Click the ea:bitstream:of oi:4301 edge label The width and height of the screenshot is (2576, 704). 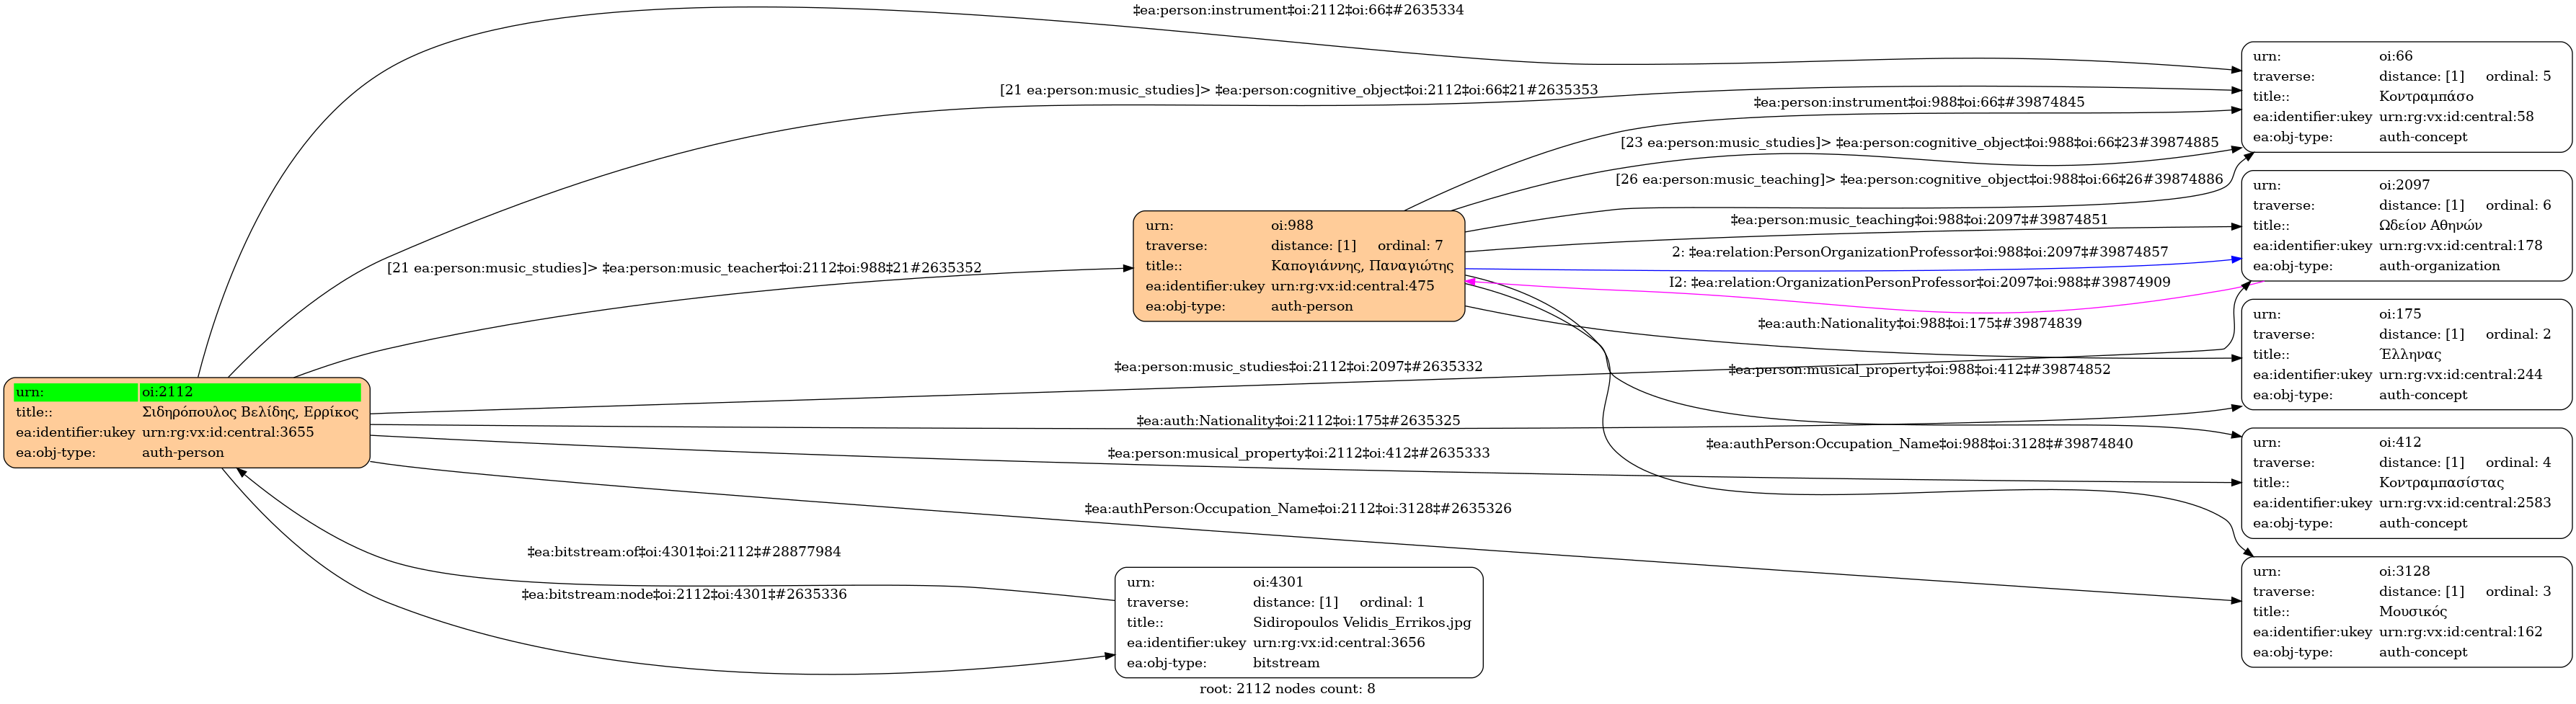684,552
